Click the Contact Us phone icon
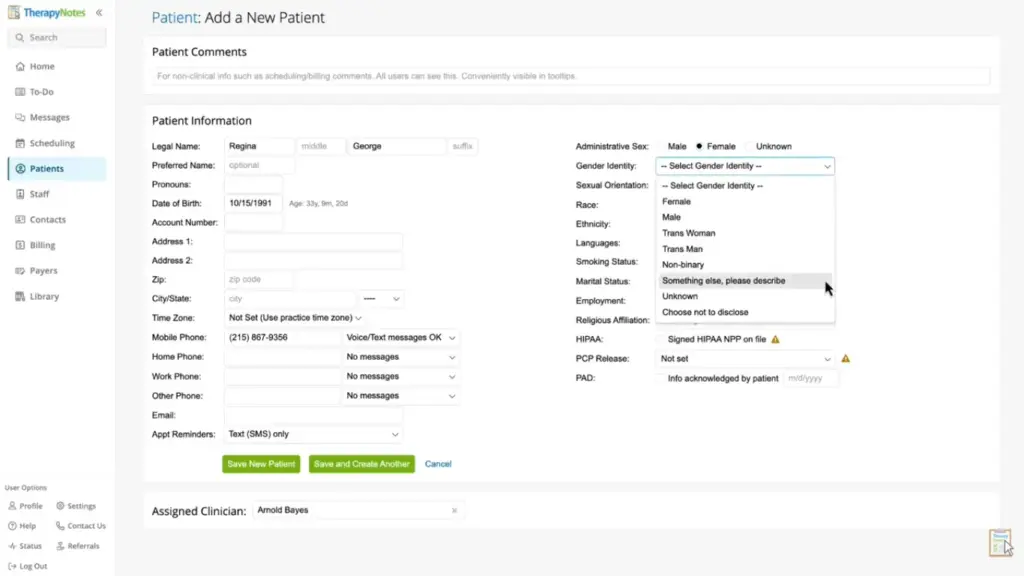The width and height of the screenshot is (1024, 576). pyautogui.click(x=60, y=526)
